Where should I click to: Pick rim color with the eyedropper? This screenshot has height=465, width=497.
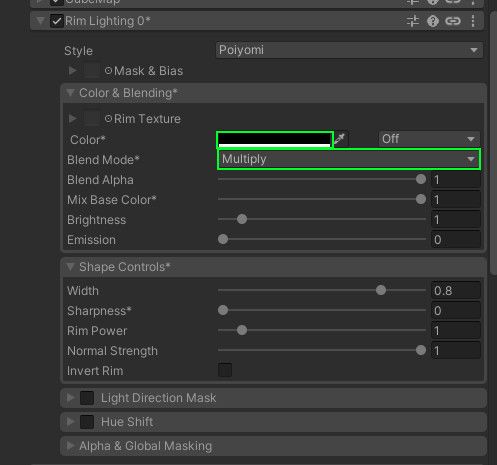340,139
